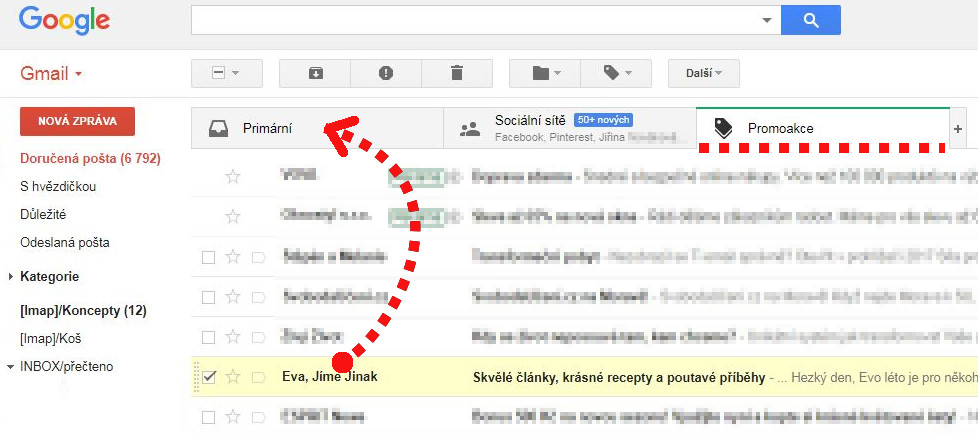Tick the checkbox of the fifth message row
The width and height of the screenshot is (978, 435).
pyautogui.click(x=209, y=337)
